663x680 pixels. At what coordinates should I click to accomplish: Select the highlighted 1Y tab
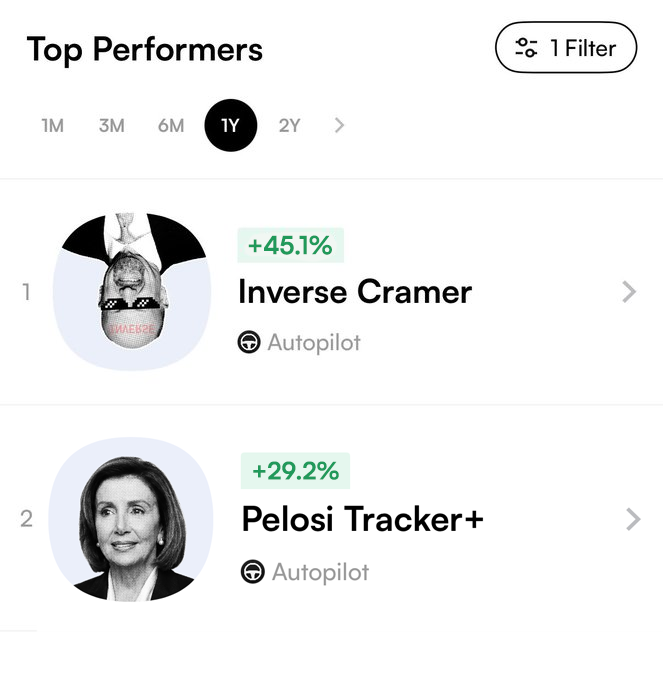(x=231, y=126)
